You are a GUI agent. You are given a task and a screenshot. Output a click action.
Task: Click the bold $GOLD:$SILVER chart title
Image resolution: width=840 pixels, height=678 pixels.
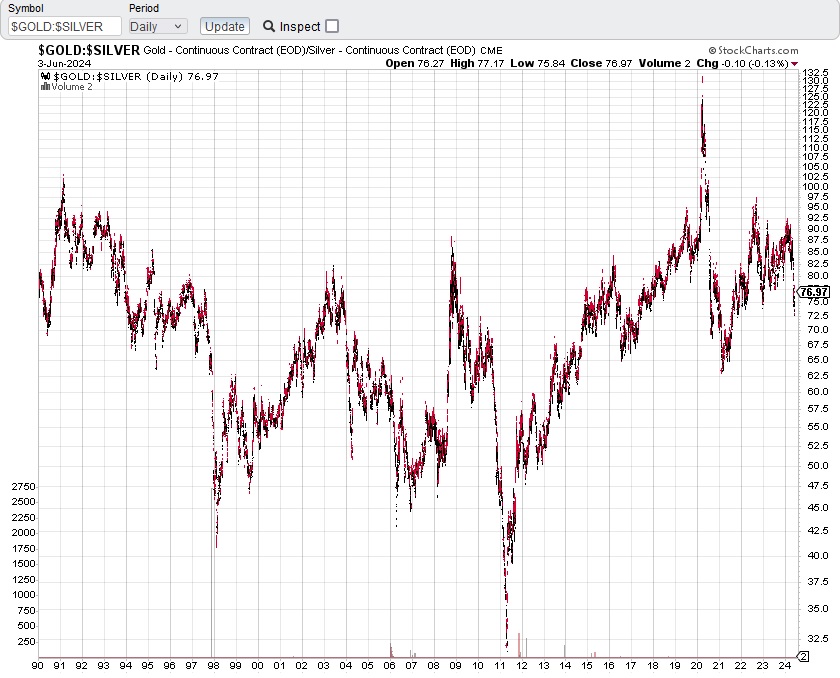88,50
